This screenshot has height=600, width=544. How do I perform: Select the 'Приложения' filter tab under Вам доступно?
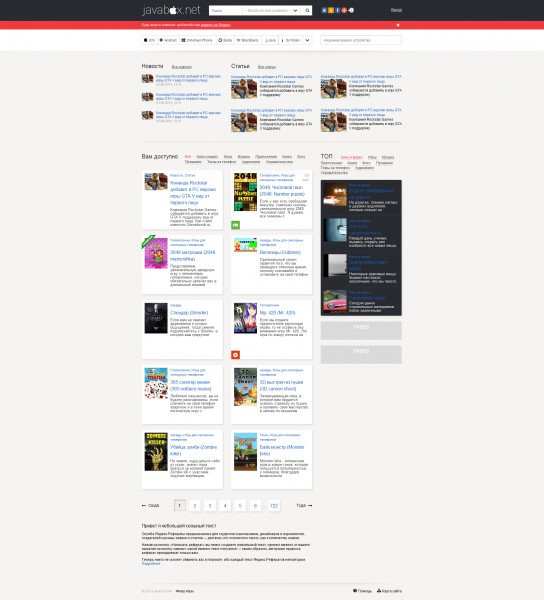click(x=266, y=157)
